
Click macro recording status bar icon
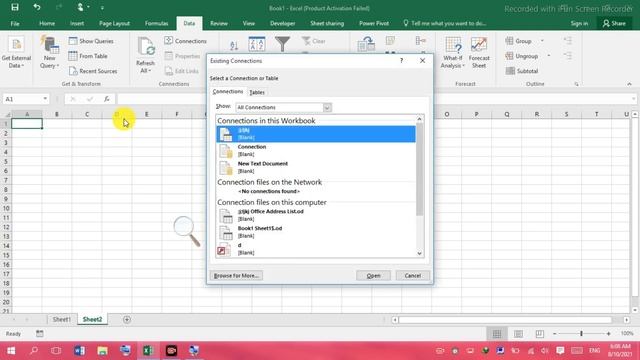40,333
